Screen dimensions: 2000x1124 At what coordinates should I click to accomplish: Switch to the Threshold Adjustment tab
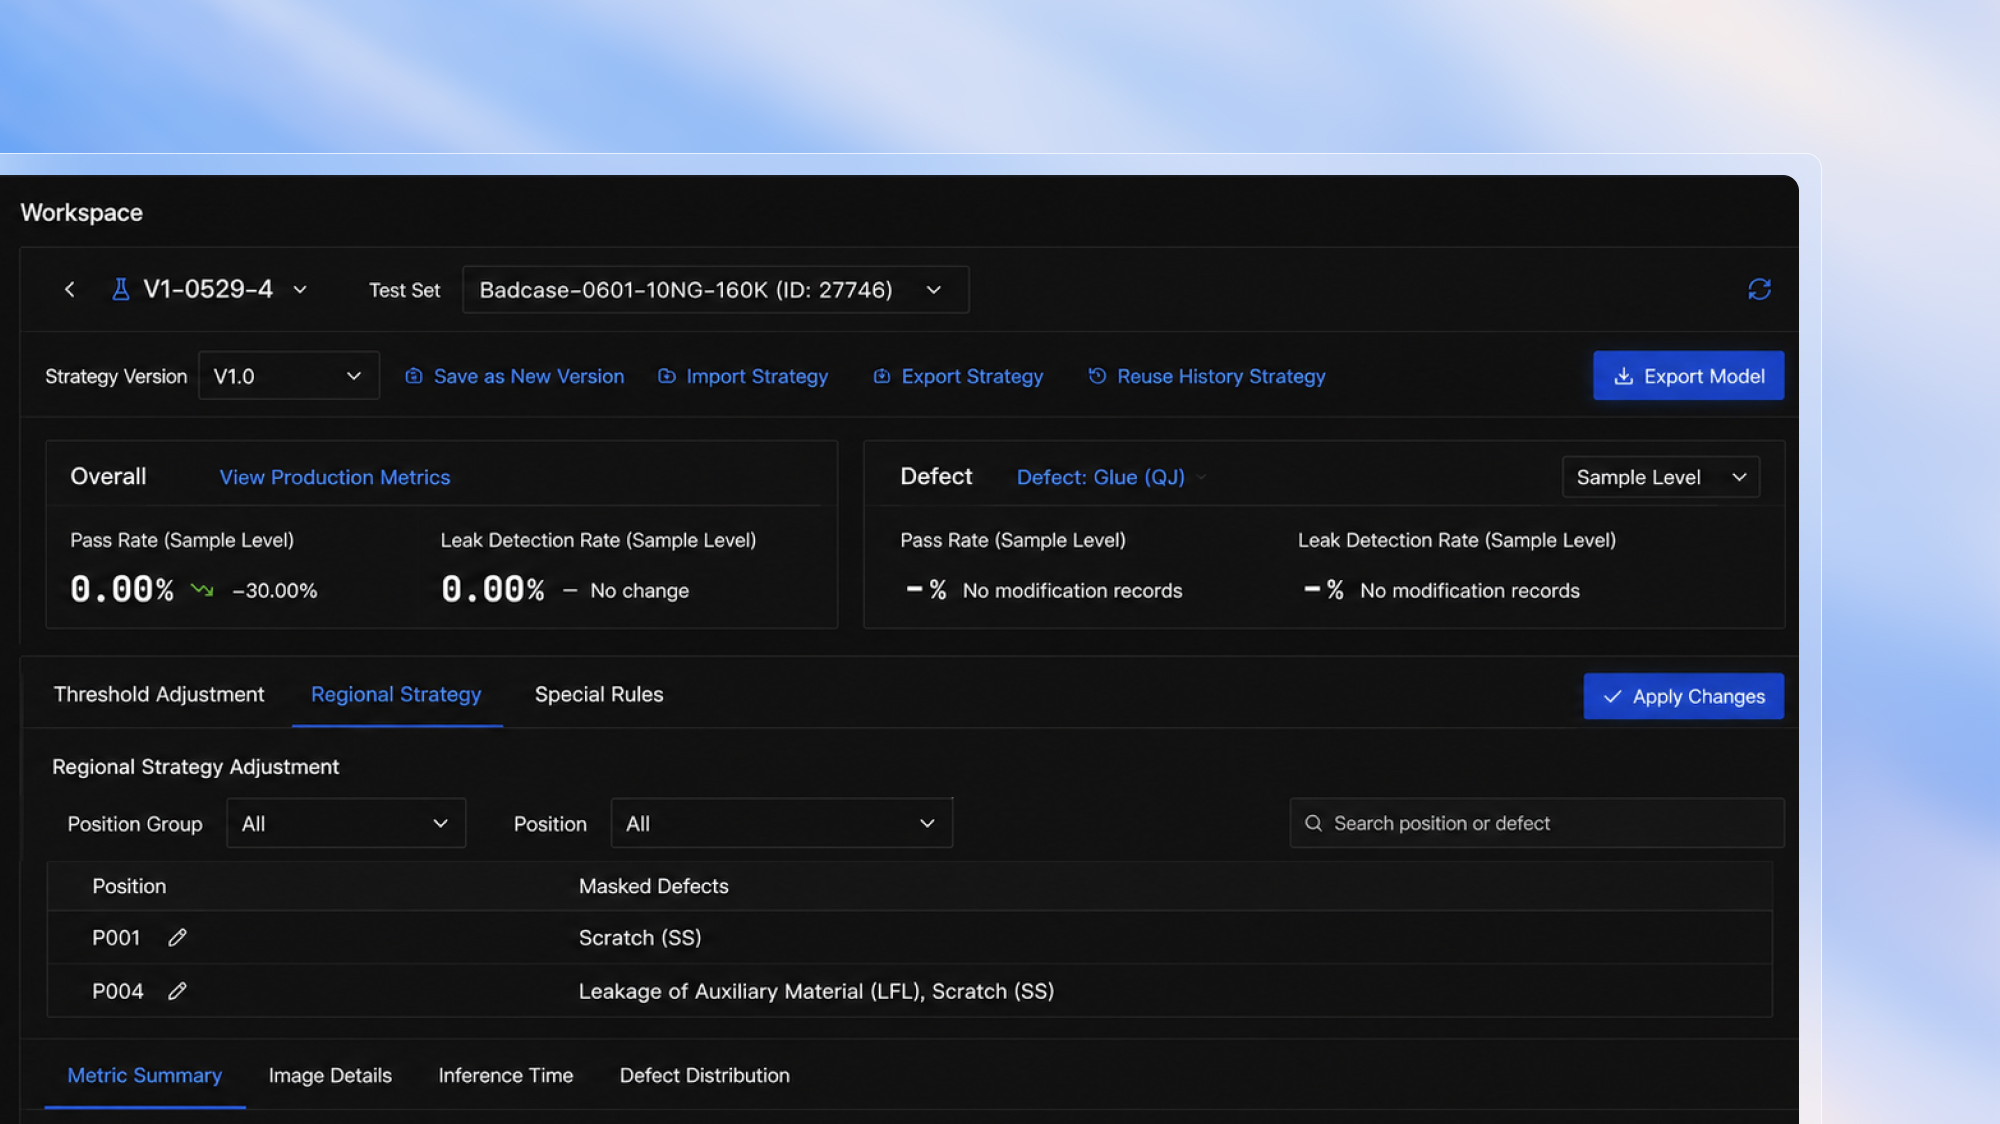[x=159, y=695]
